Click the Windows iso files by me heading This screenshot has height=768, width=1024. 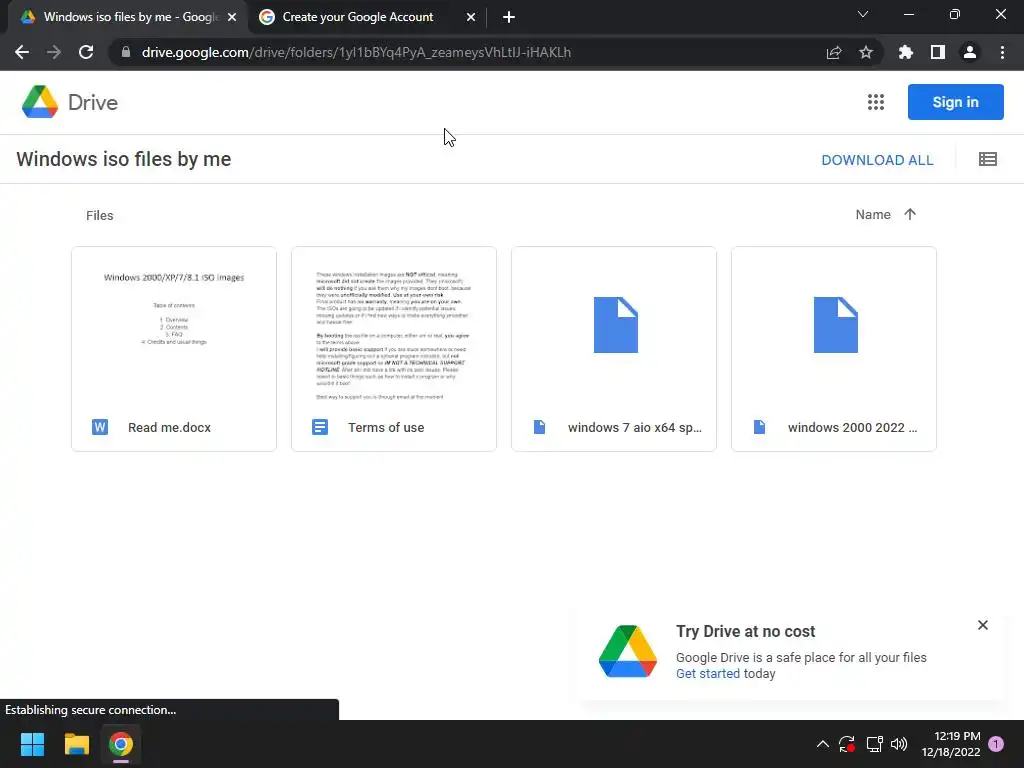tap(123, 159)
